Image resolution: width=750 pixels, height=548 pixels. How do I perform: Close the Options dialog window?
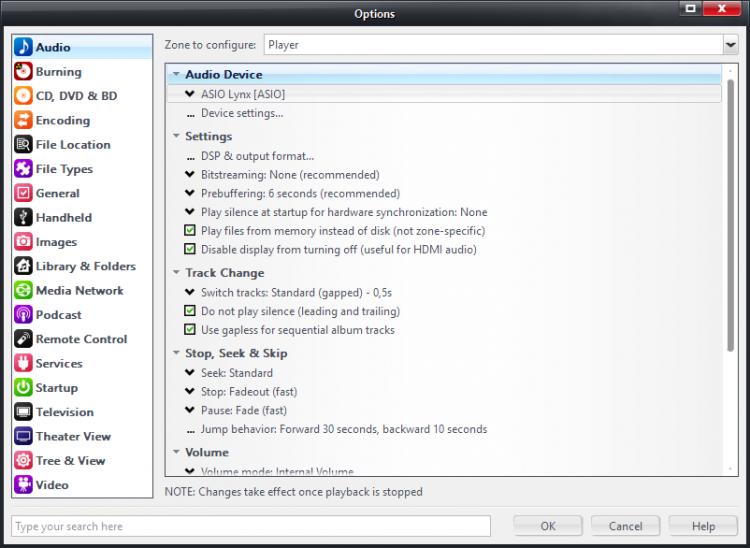722,8
